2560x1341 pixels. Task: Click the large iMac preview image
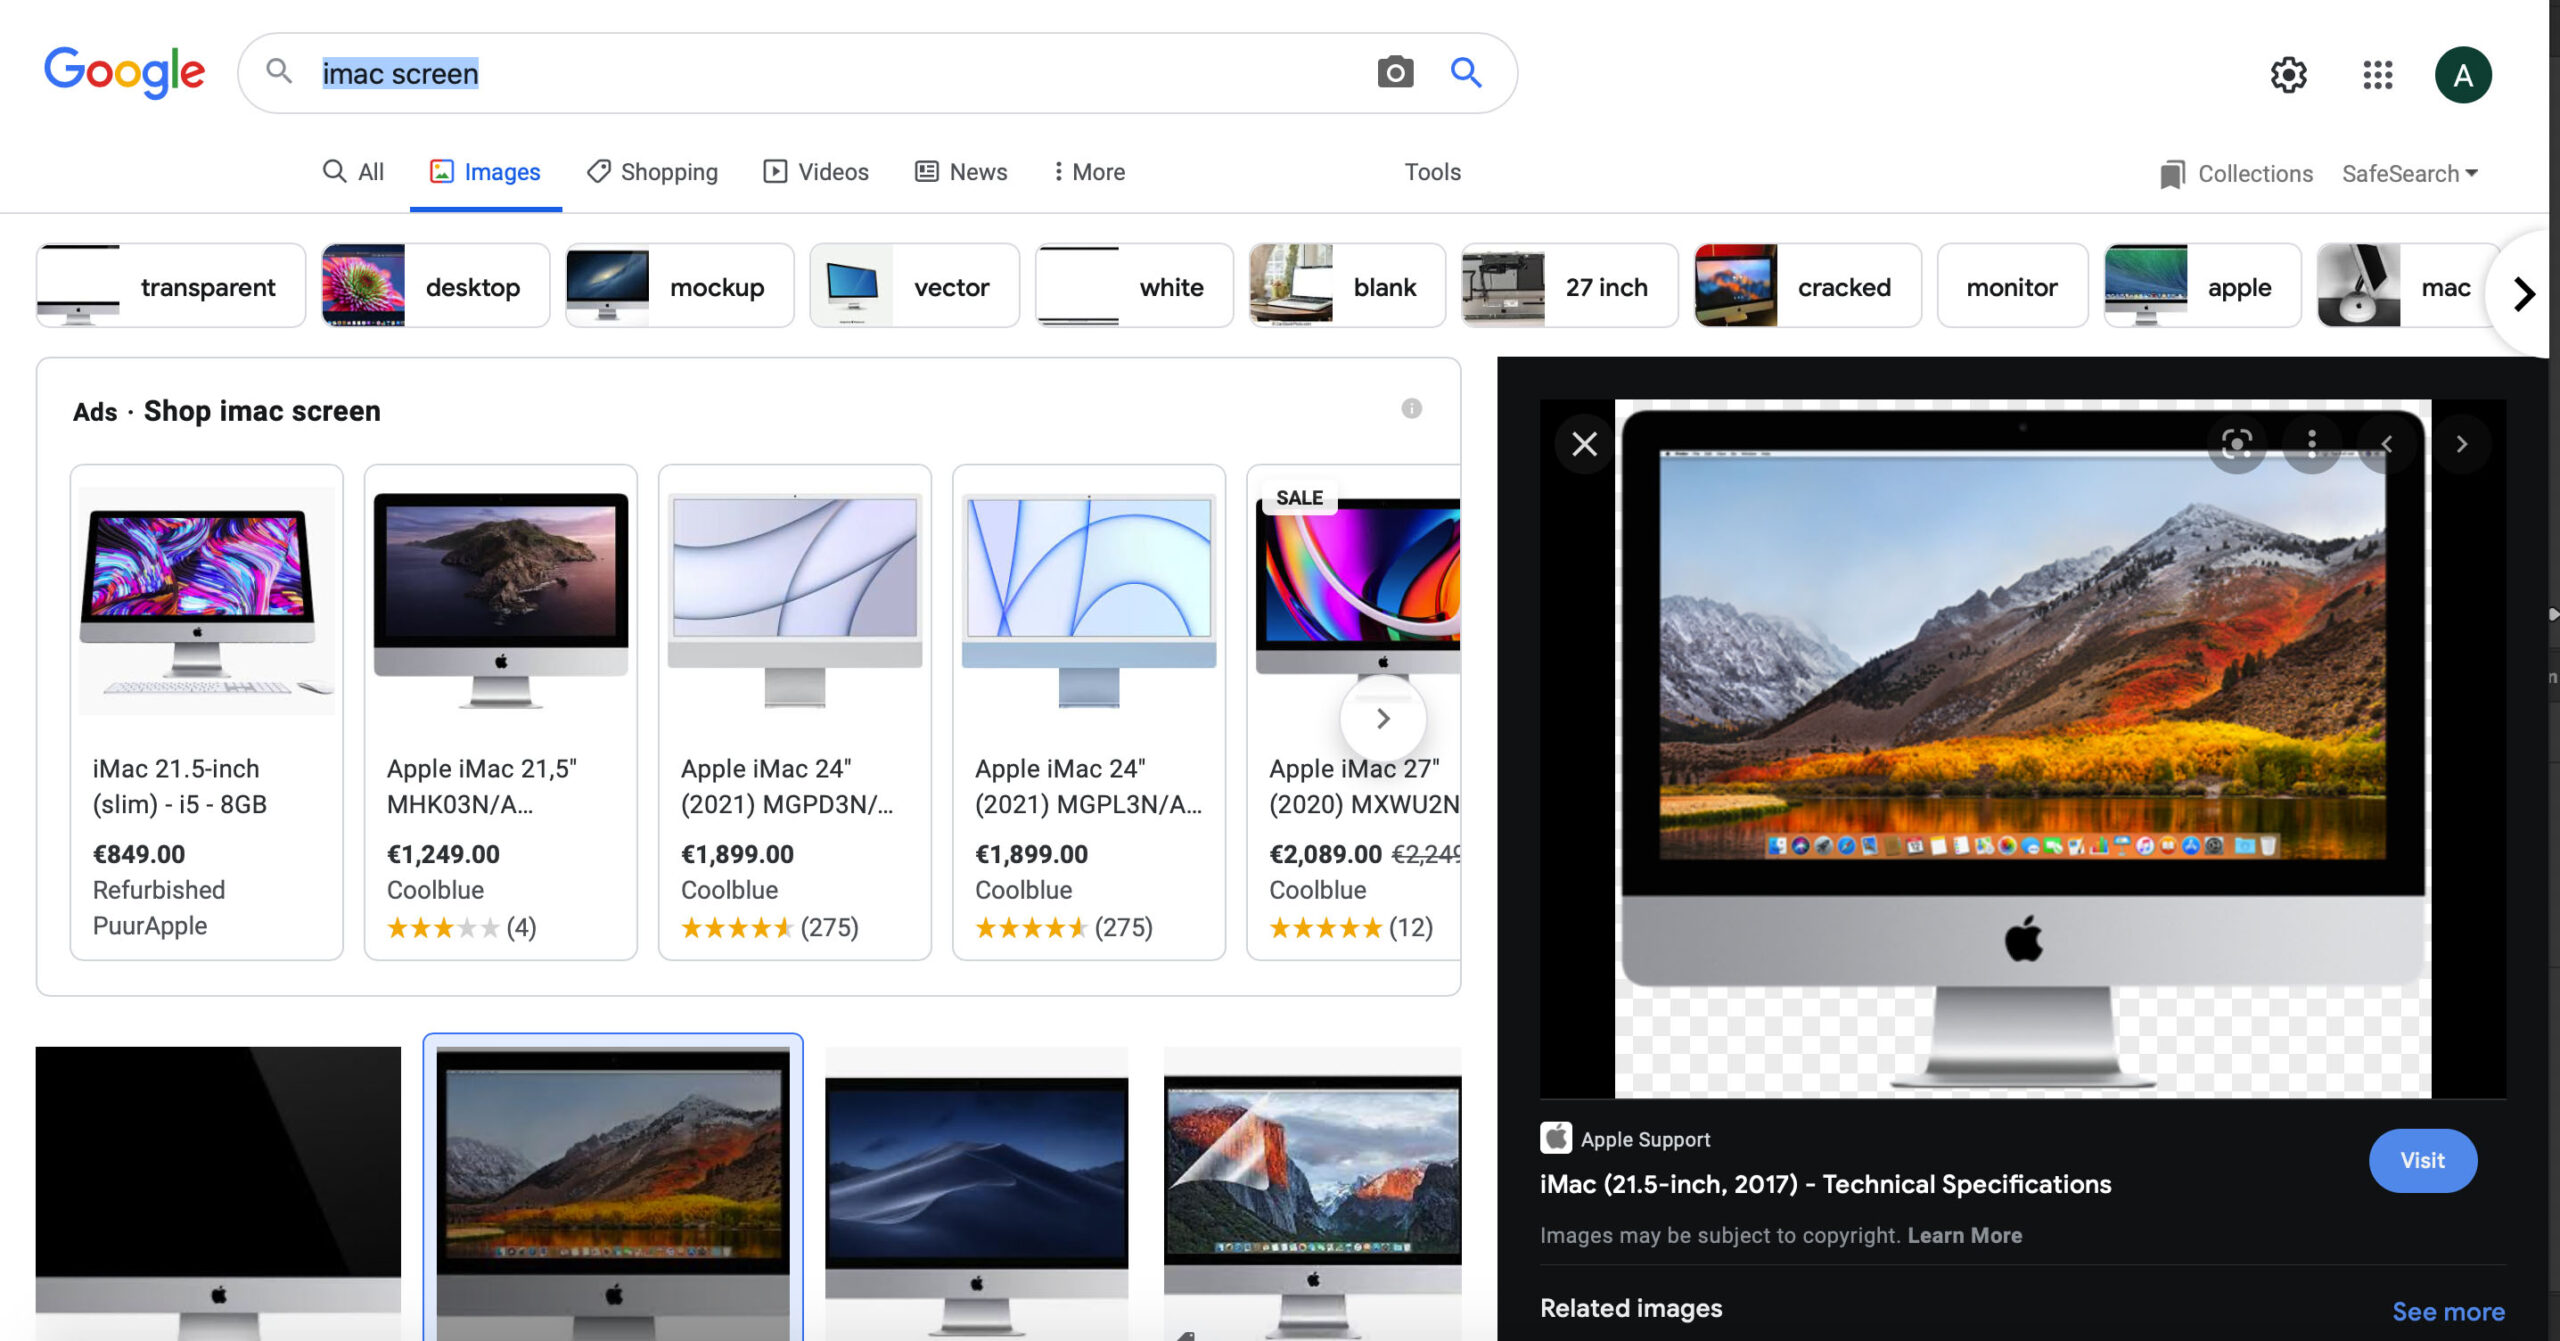2023,748
